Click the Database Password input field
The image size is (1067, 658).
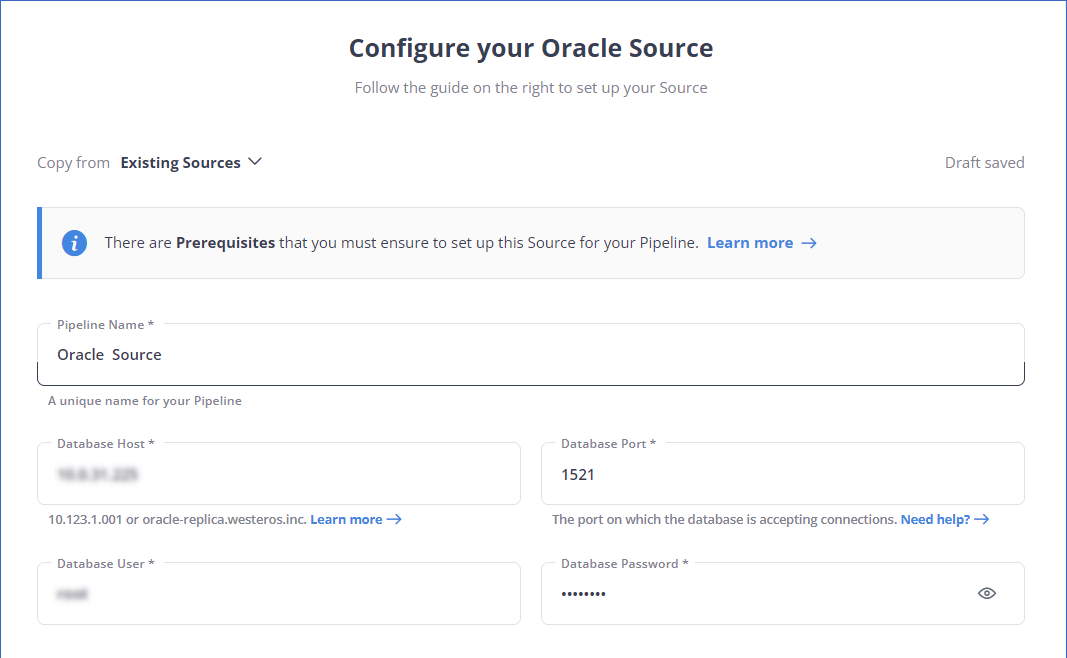(x=783, y=593)
